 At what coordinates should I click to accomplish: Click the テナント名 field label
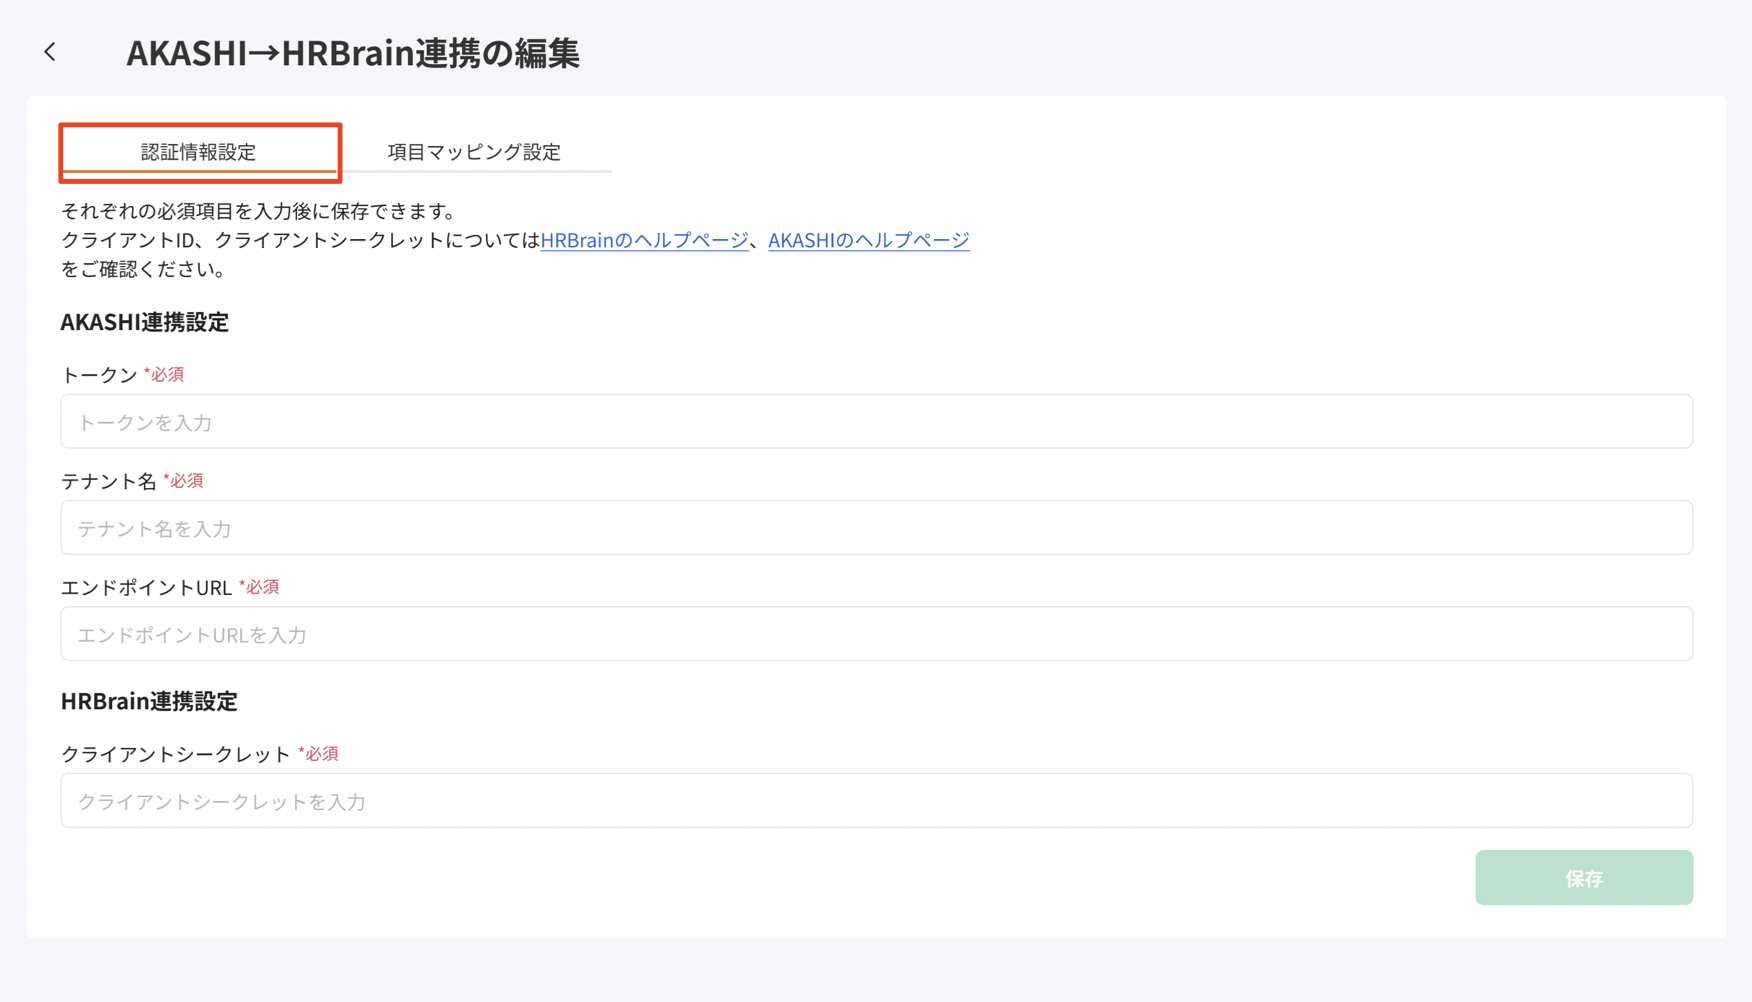108,481
